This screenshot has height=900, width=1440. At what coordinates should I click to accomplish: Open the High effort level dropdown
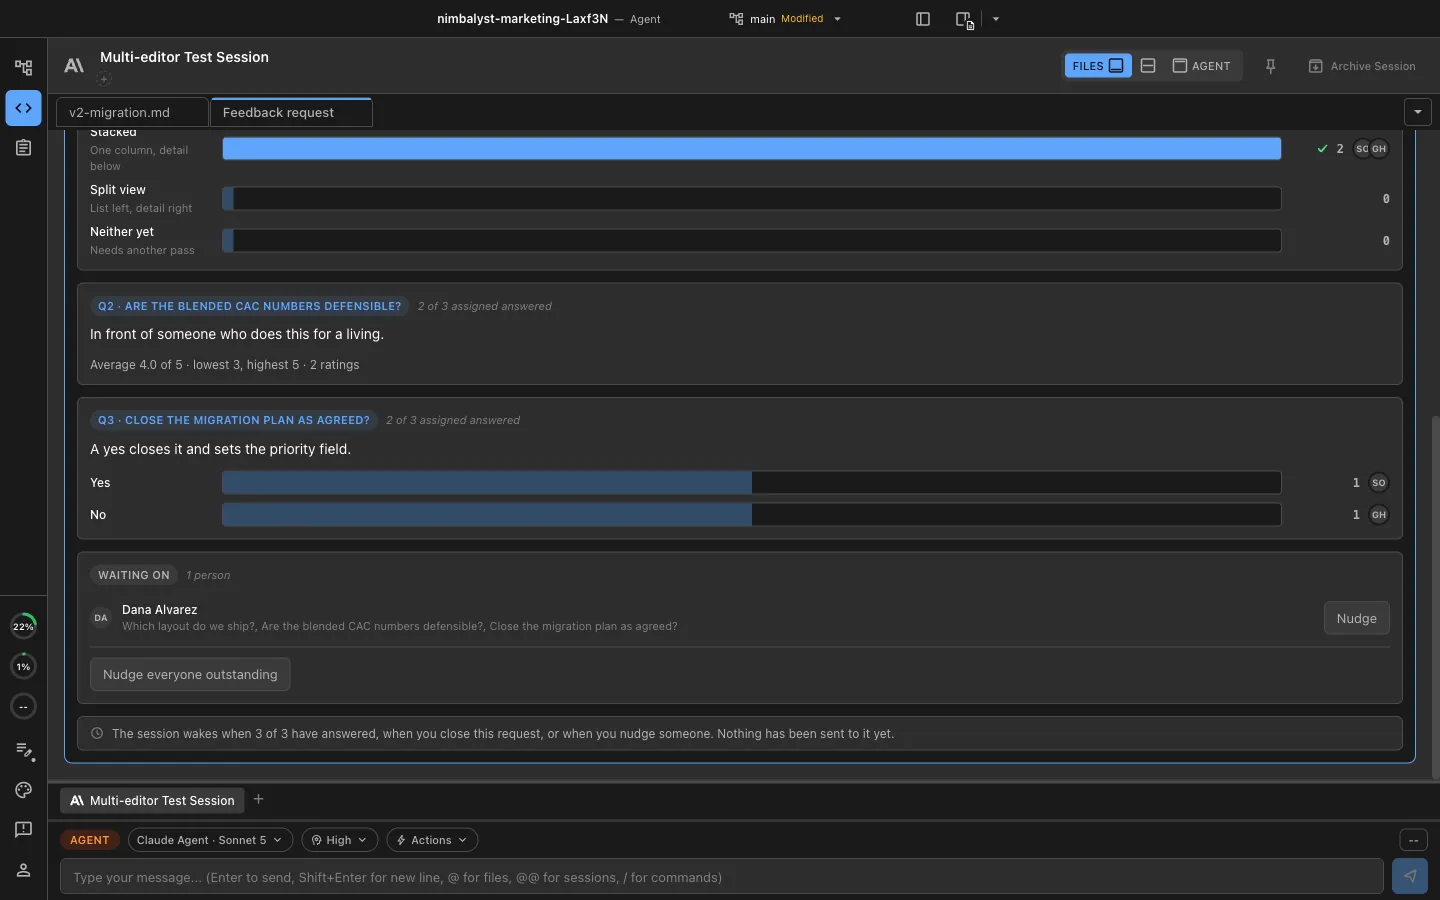pos(340,840)
